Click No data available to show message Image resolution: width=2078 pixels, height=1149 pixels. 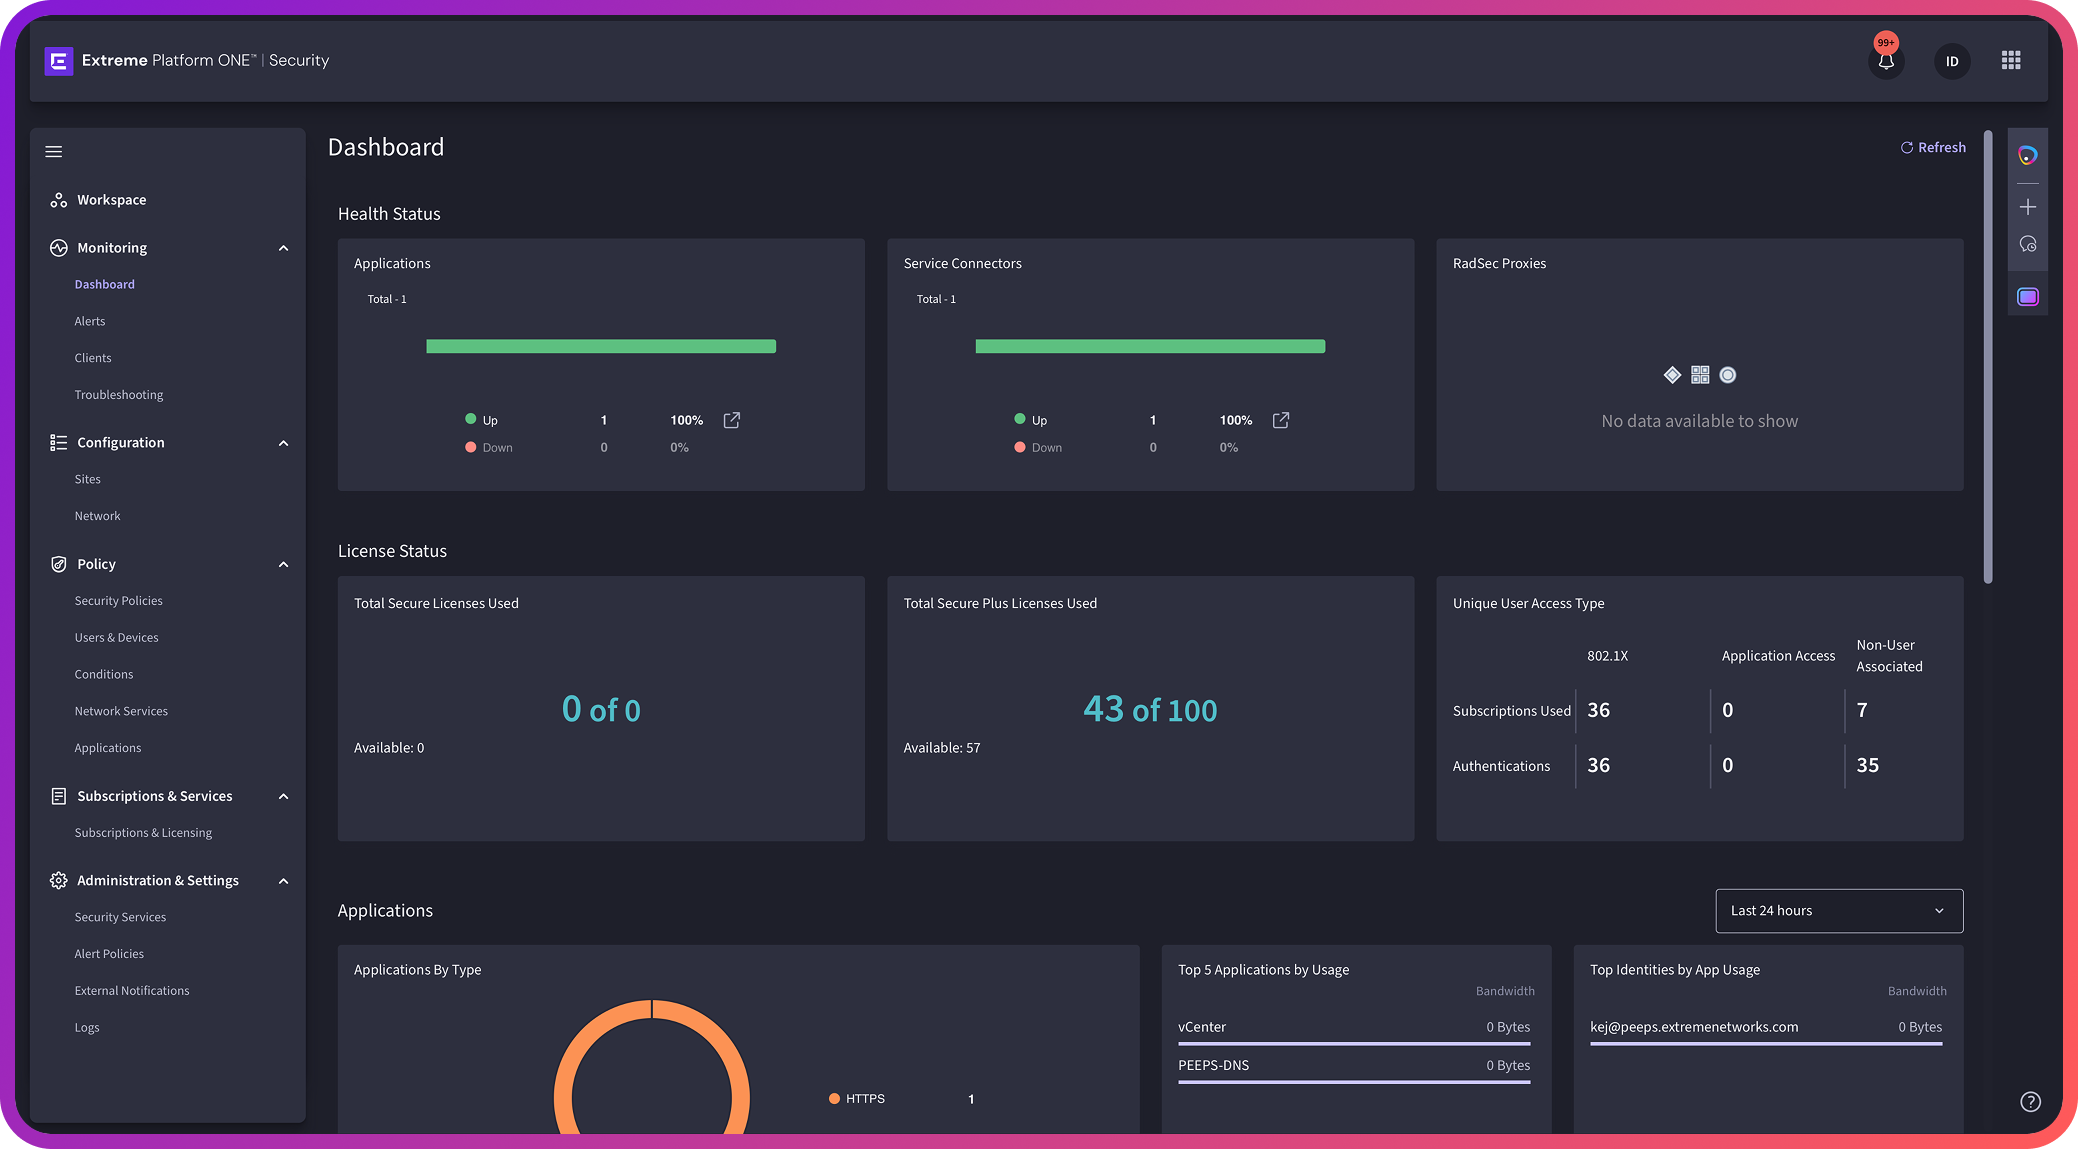coord(1700,421)
